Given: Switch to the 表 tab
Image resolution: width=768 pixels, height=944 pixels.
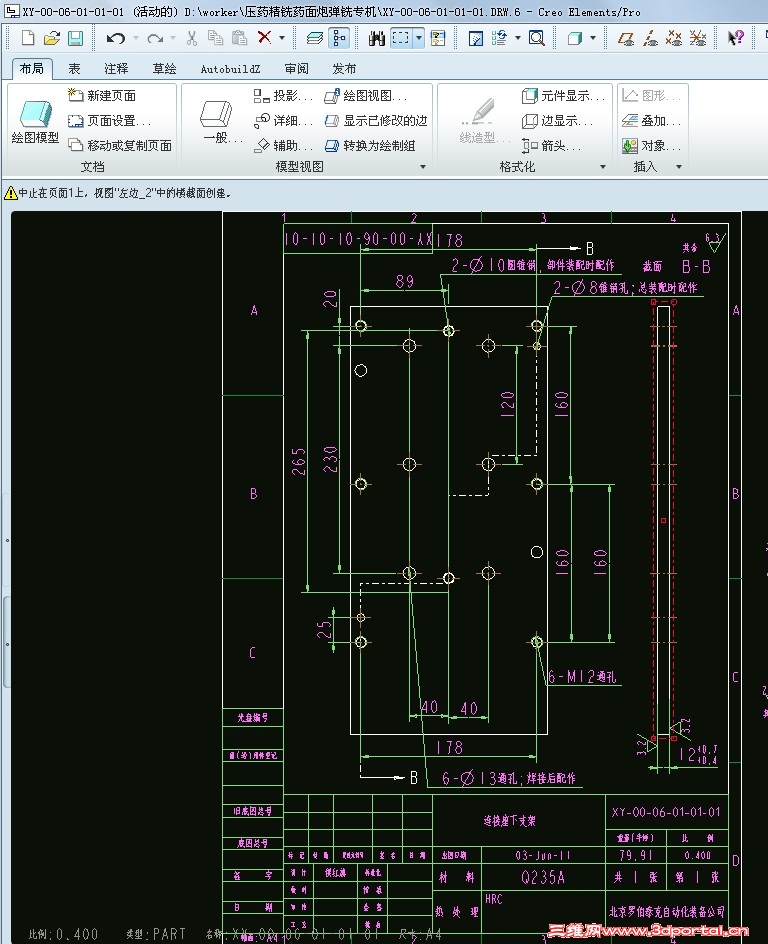Looking at the screenshot, I should (x=74, y=69).
